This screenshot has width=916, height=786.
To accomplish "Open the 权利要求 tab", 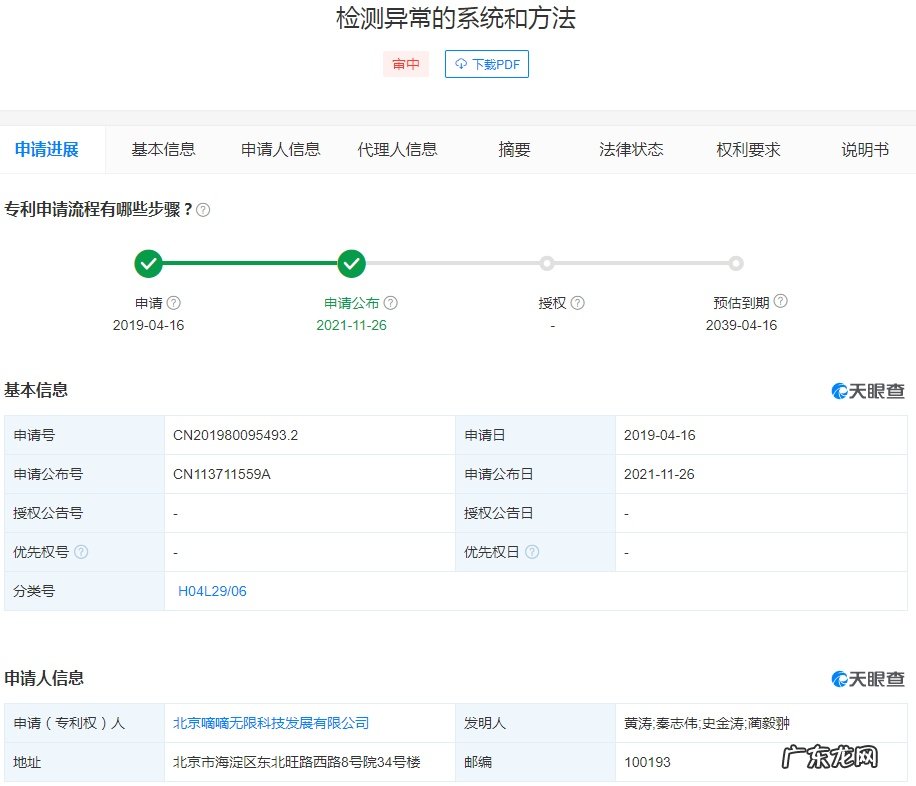I will (746, 148).
